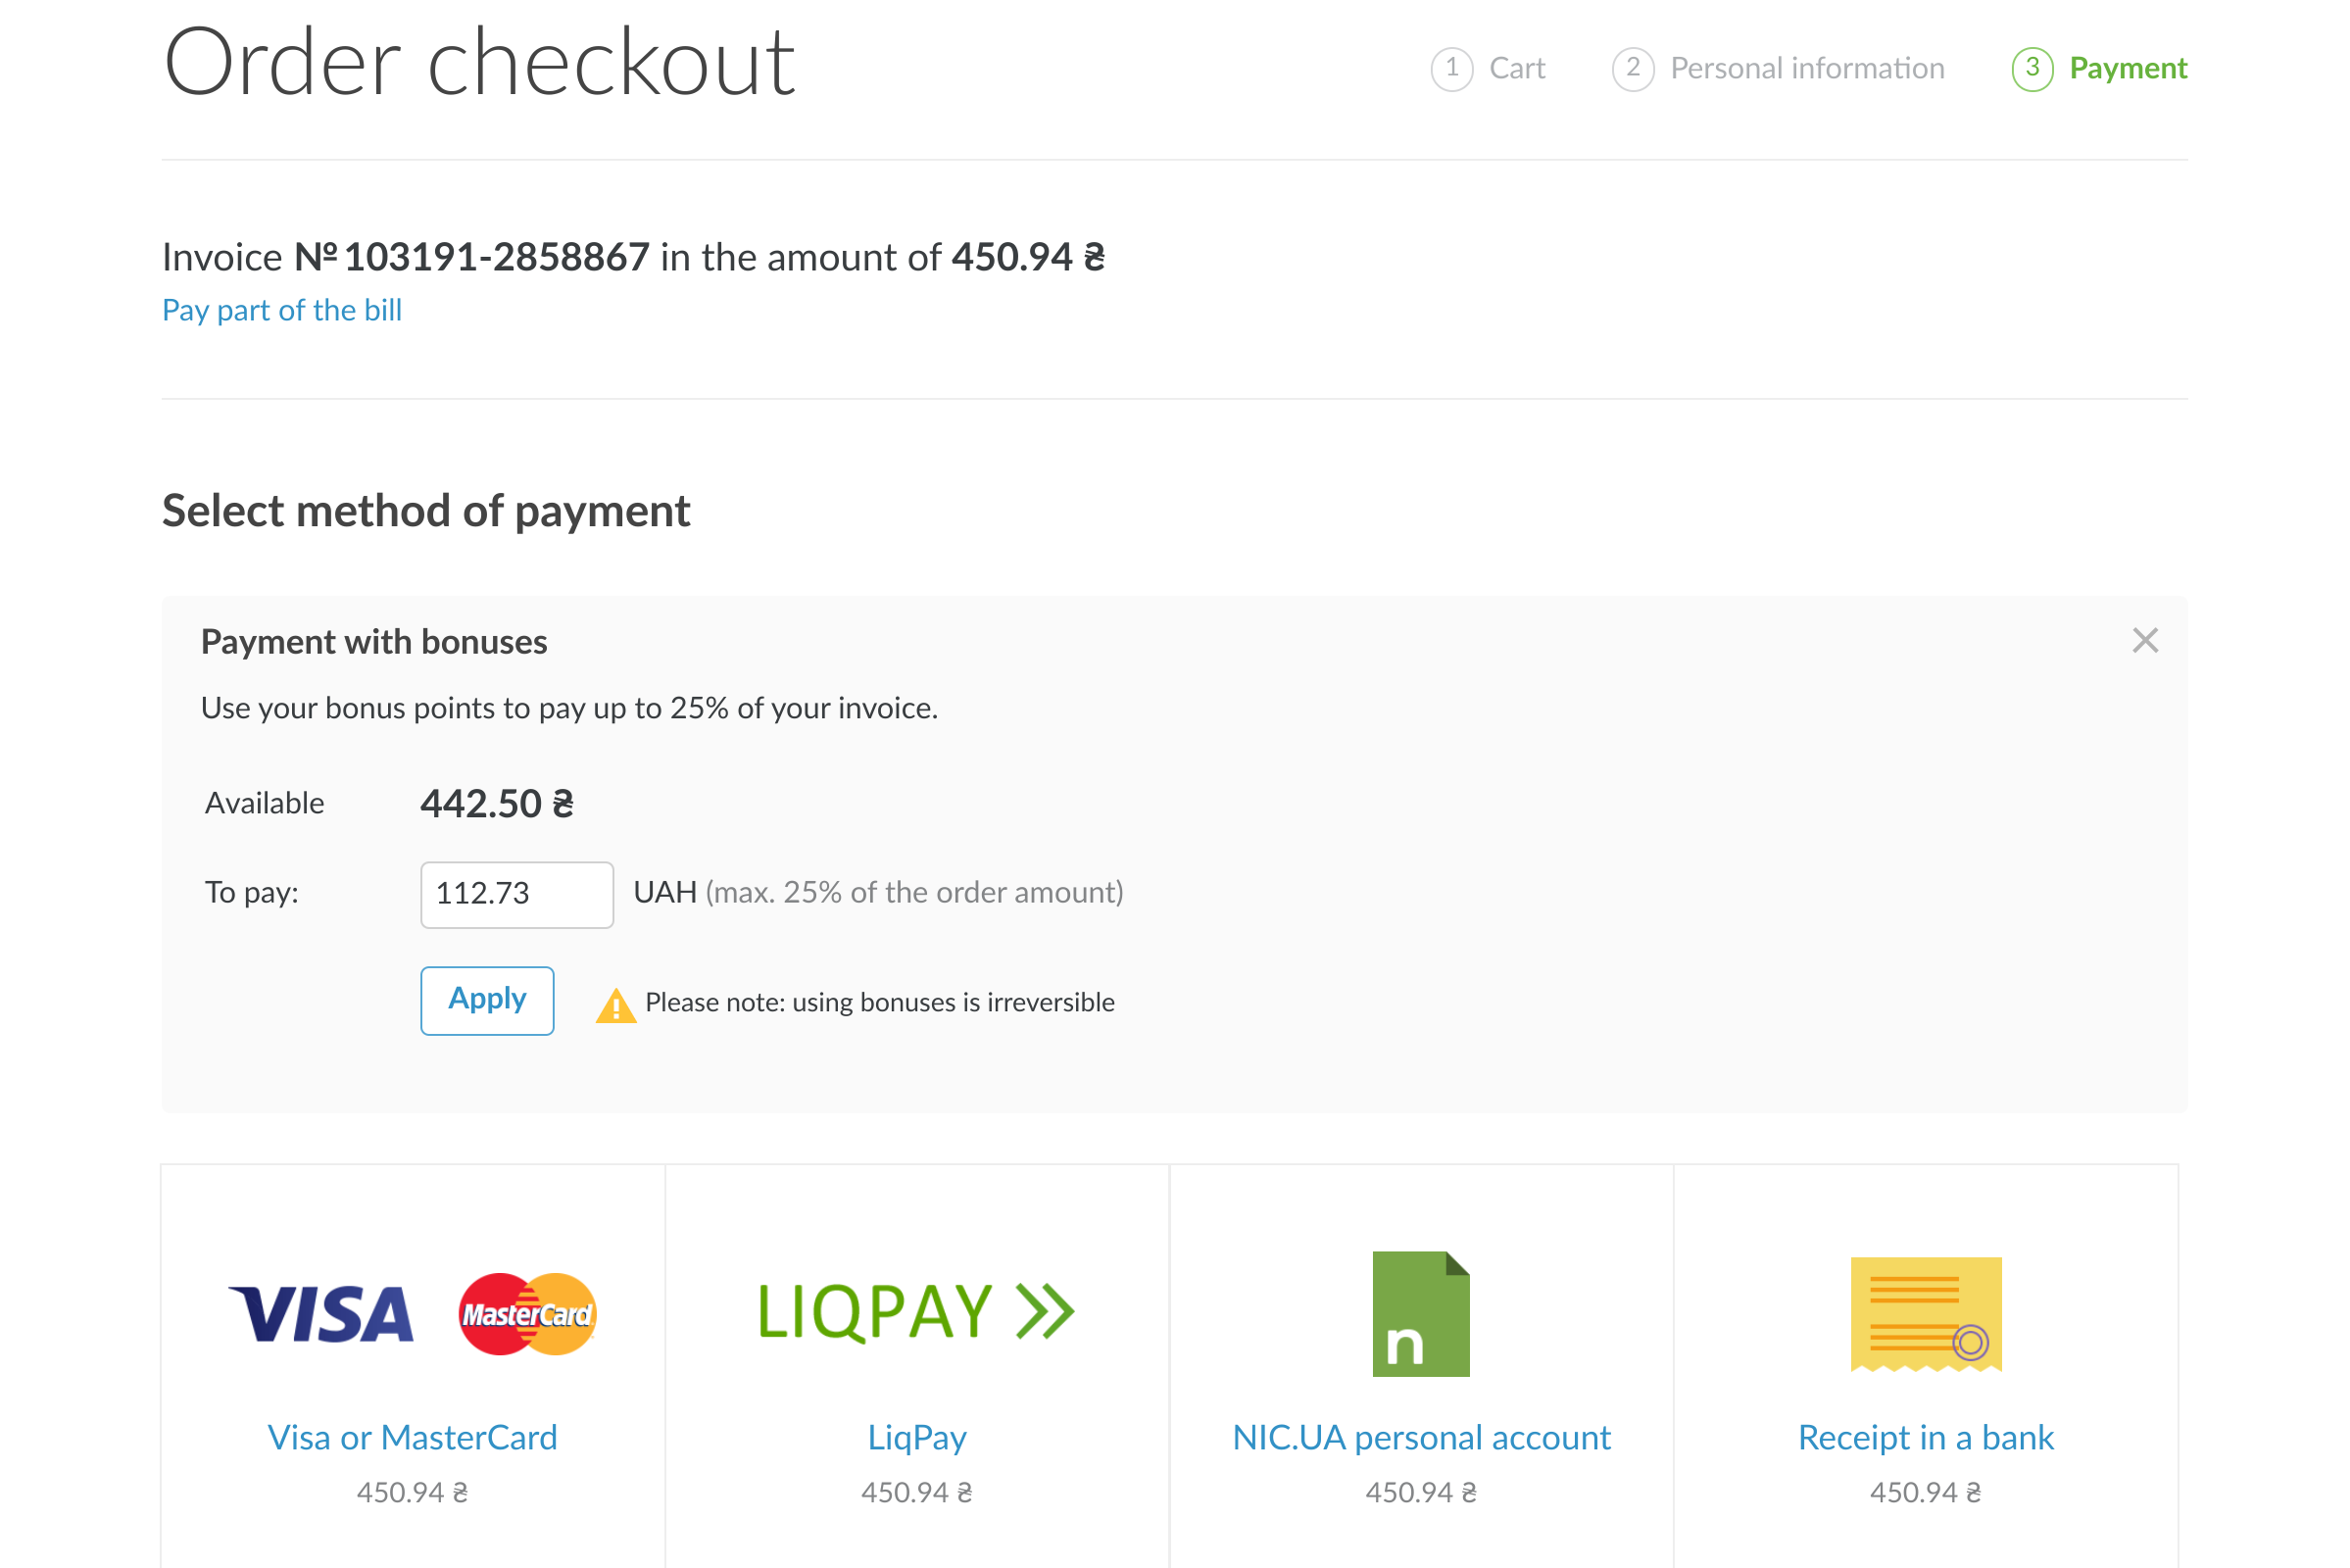This screenshot has height=1568, width=2350.
Task: Open Pay part of the bill link
Action: (282, 310)
